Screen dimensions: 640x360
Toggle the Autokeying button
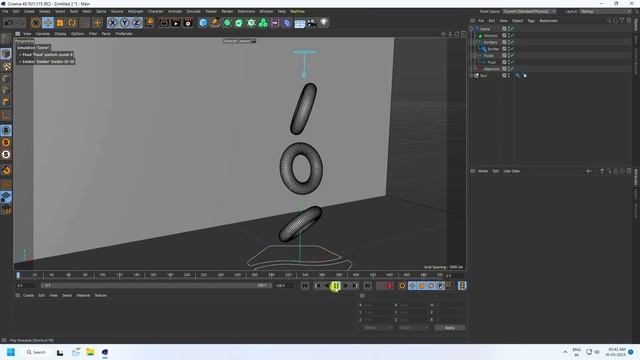[390, 286]
